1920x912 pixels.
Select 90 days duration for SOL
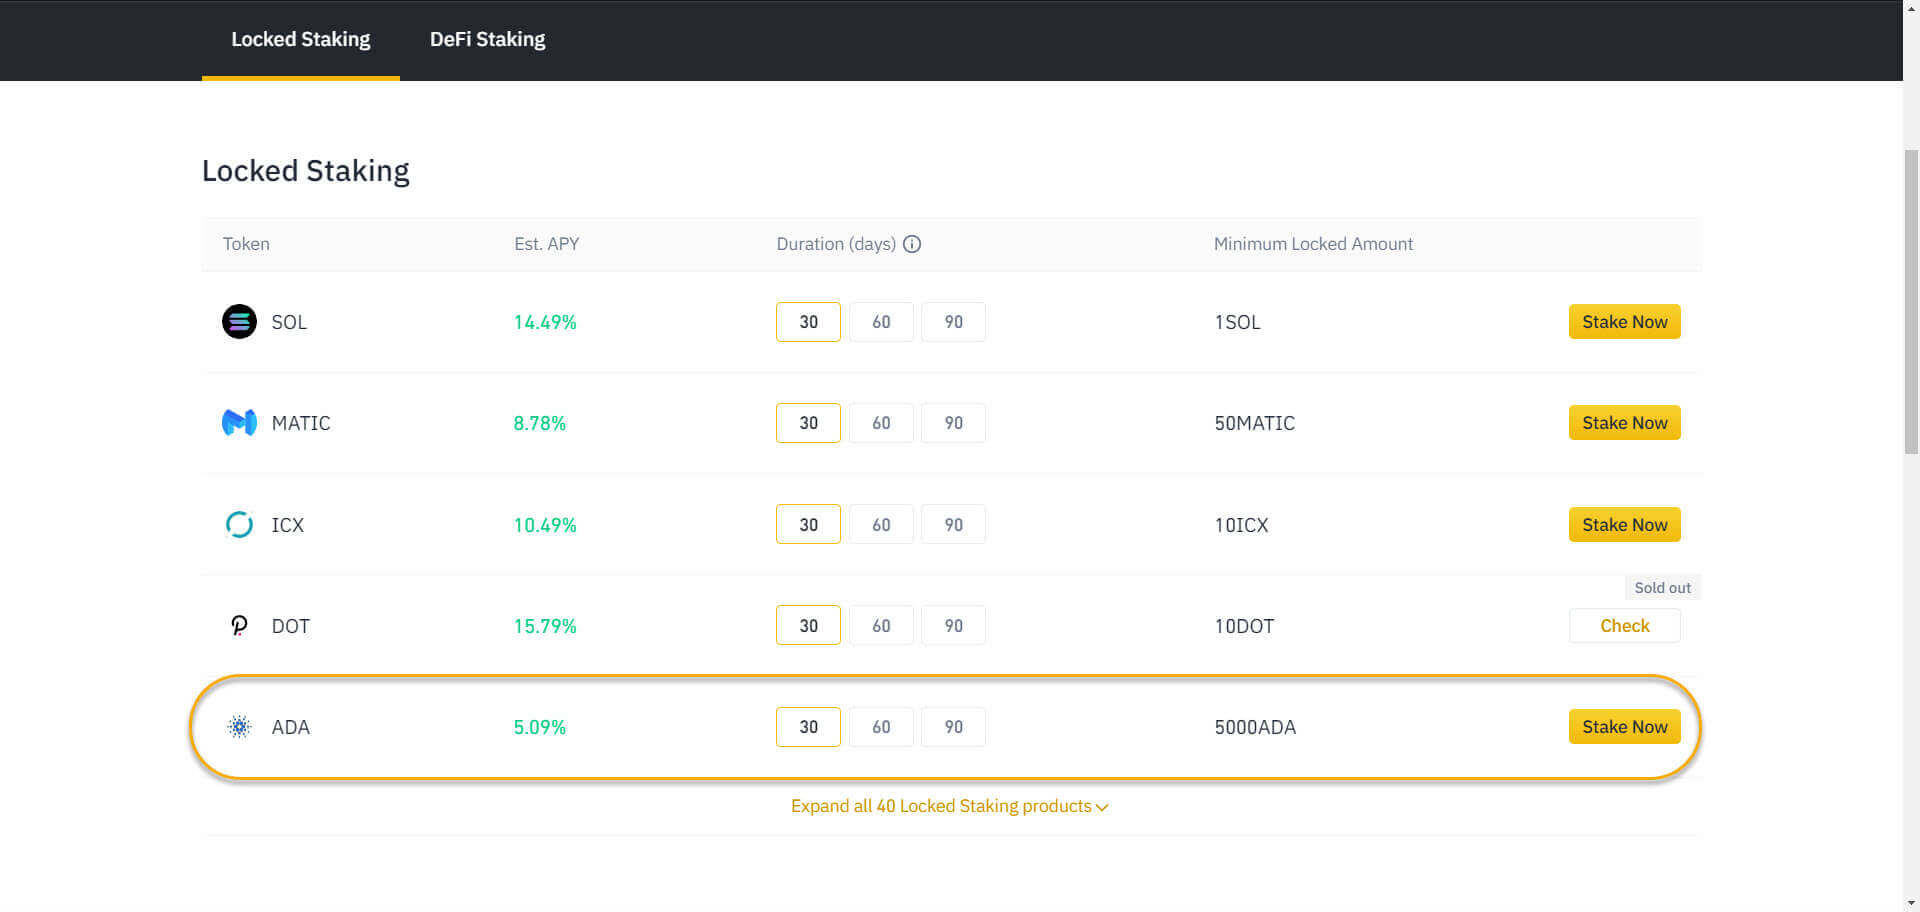coord(953,322)
